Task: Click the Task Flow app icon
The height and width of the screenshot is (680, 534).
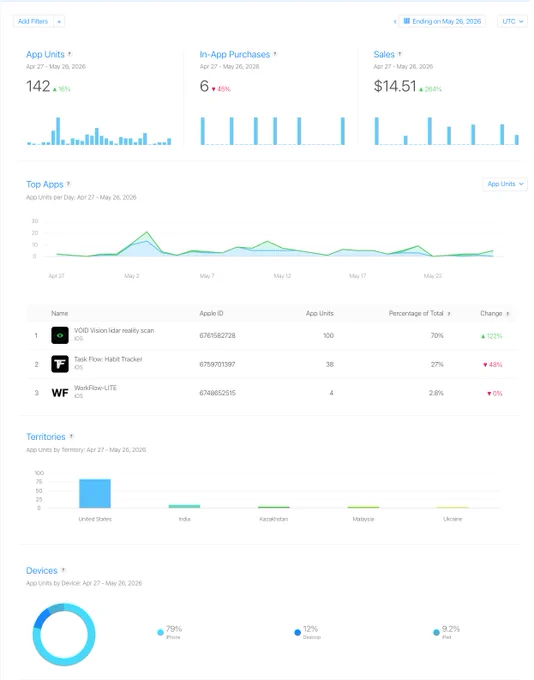Action: point(60,364)
